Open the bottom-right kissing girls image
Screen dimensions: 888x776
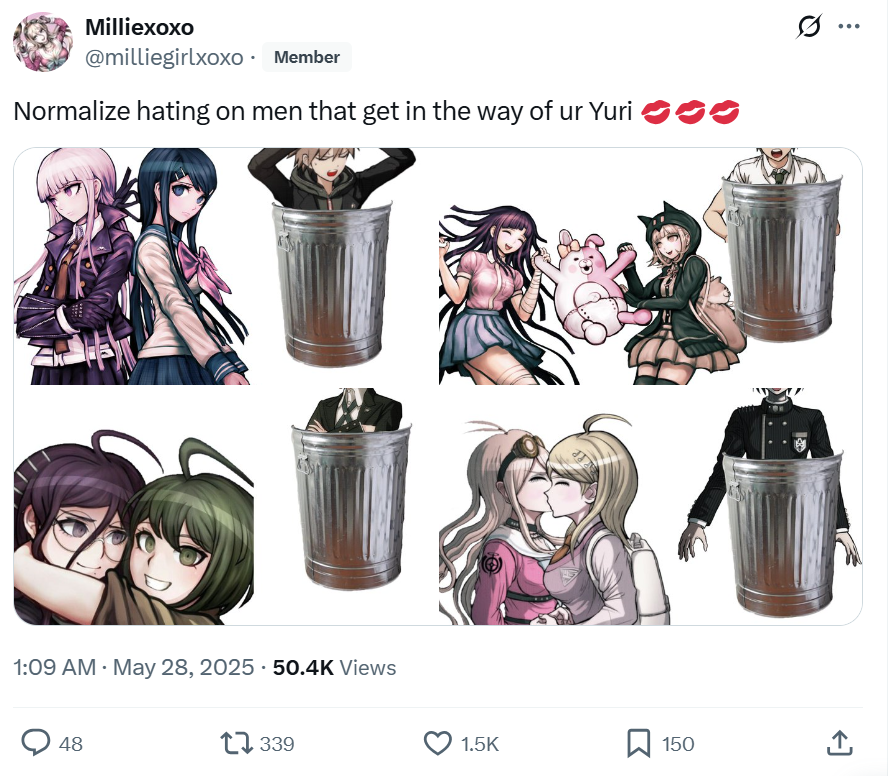(x=650, y=506)
